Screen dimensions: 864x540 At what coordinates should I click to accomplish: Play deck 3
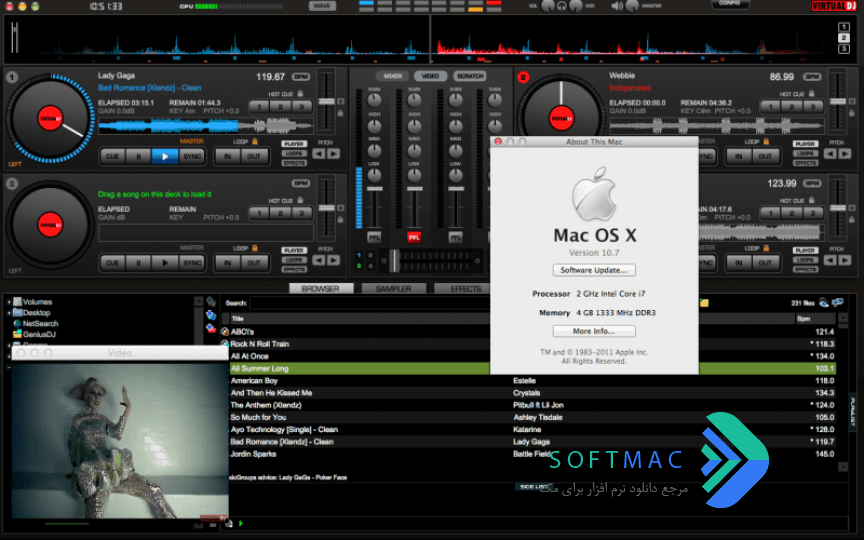pos(165,263)
